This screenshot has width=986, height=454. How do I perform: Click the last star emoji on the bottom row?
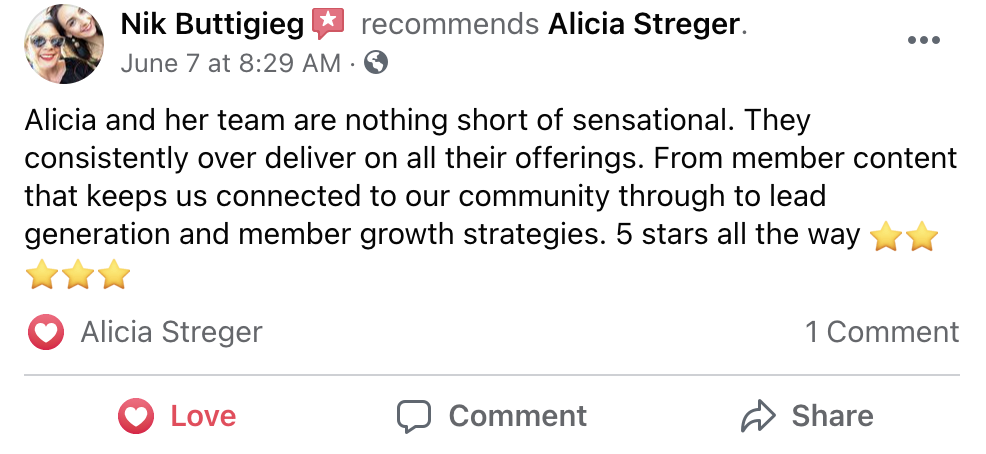pyautogui.click(x=115, y=274)
